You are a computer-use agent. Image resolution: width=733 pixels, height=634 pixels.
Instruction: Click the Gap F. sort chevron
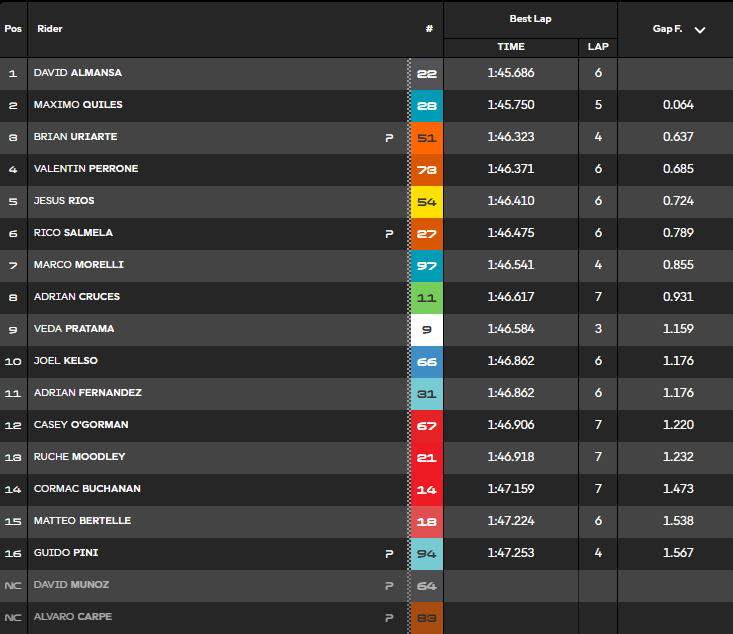click(699, 30)
